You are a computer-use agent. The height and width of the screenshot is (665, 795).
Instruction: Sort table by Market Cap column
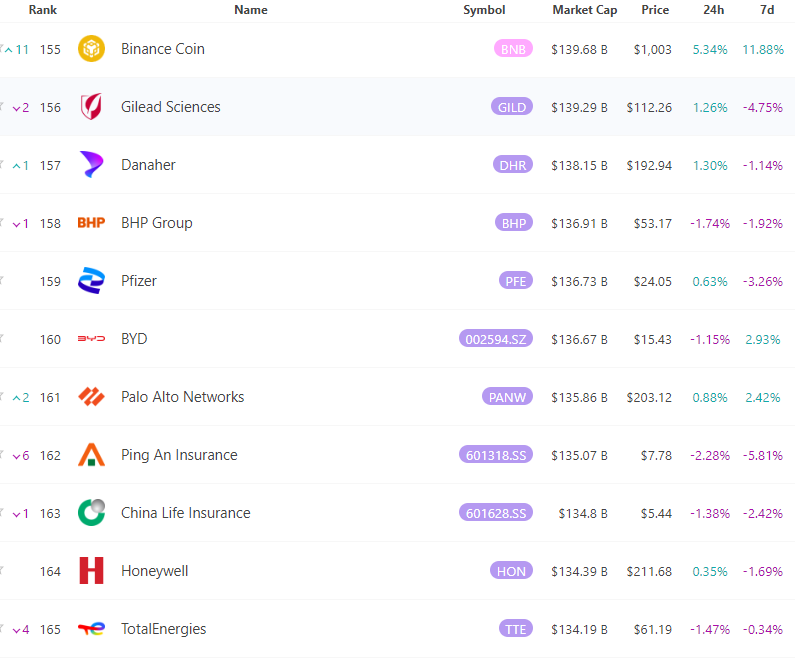tap(585, 10)
